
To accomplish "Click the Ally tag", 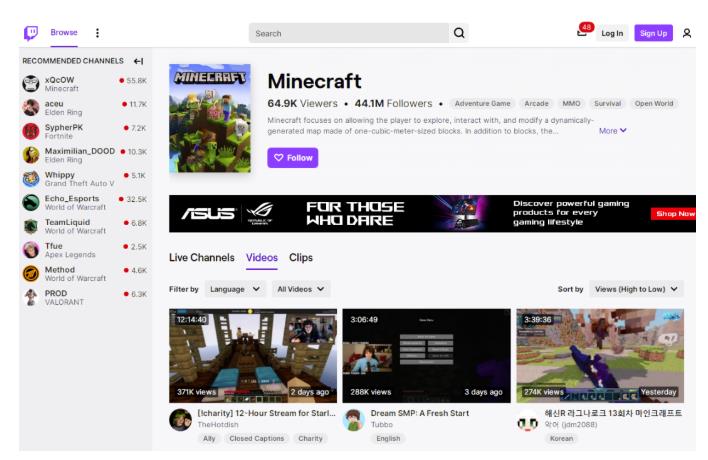I will pyautogui.click(x=209, y=438).
